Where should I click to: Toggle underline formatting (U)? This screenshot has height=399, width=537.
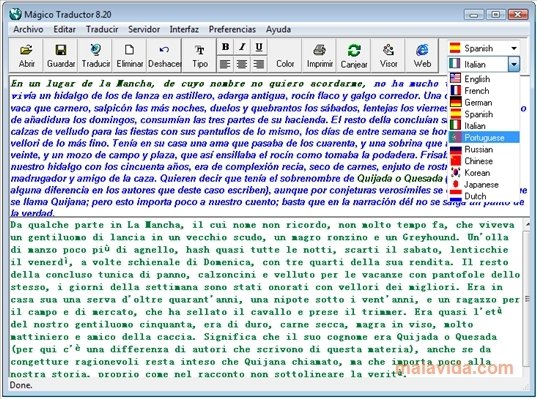(259, 47)
